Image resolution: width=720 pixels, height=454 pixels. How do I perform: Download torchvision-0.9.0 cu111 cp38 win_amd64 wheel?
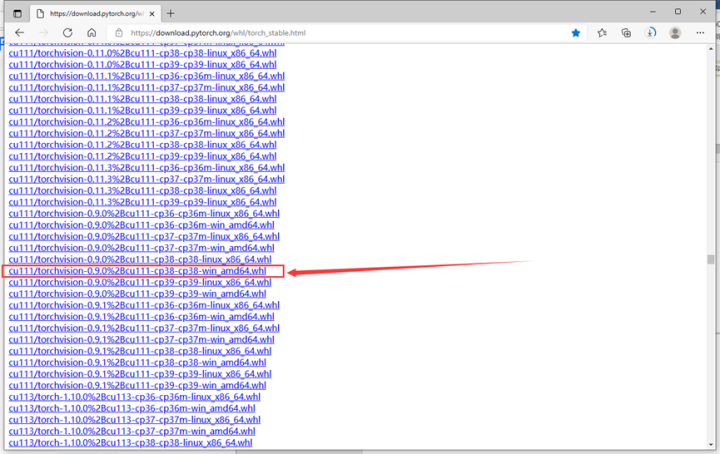[x=137, y=271]
